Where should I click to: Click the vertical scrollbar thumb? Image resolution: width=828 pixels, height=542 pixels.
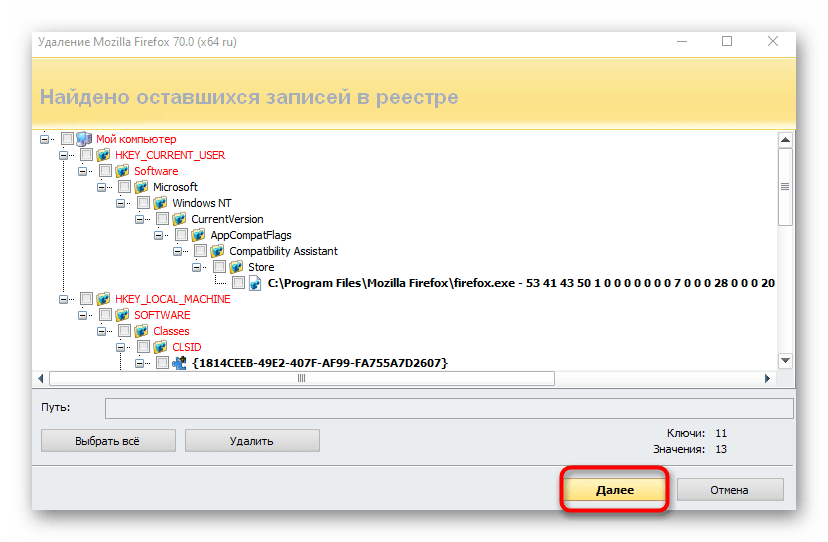(x=785, y=186)
